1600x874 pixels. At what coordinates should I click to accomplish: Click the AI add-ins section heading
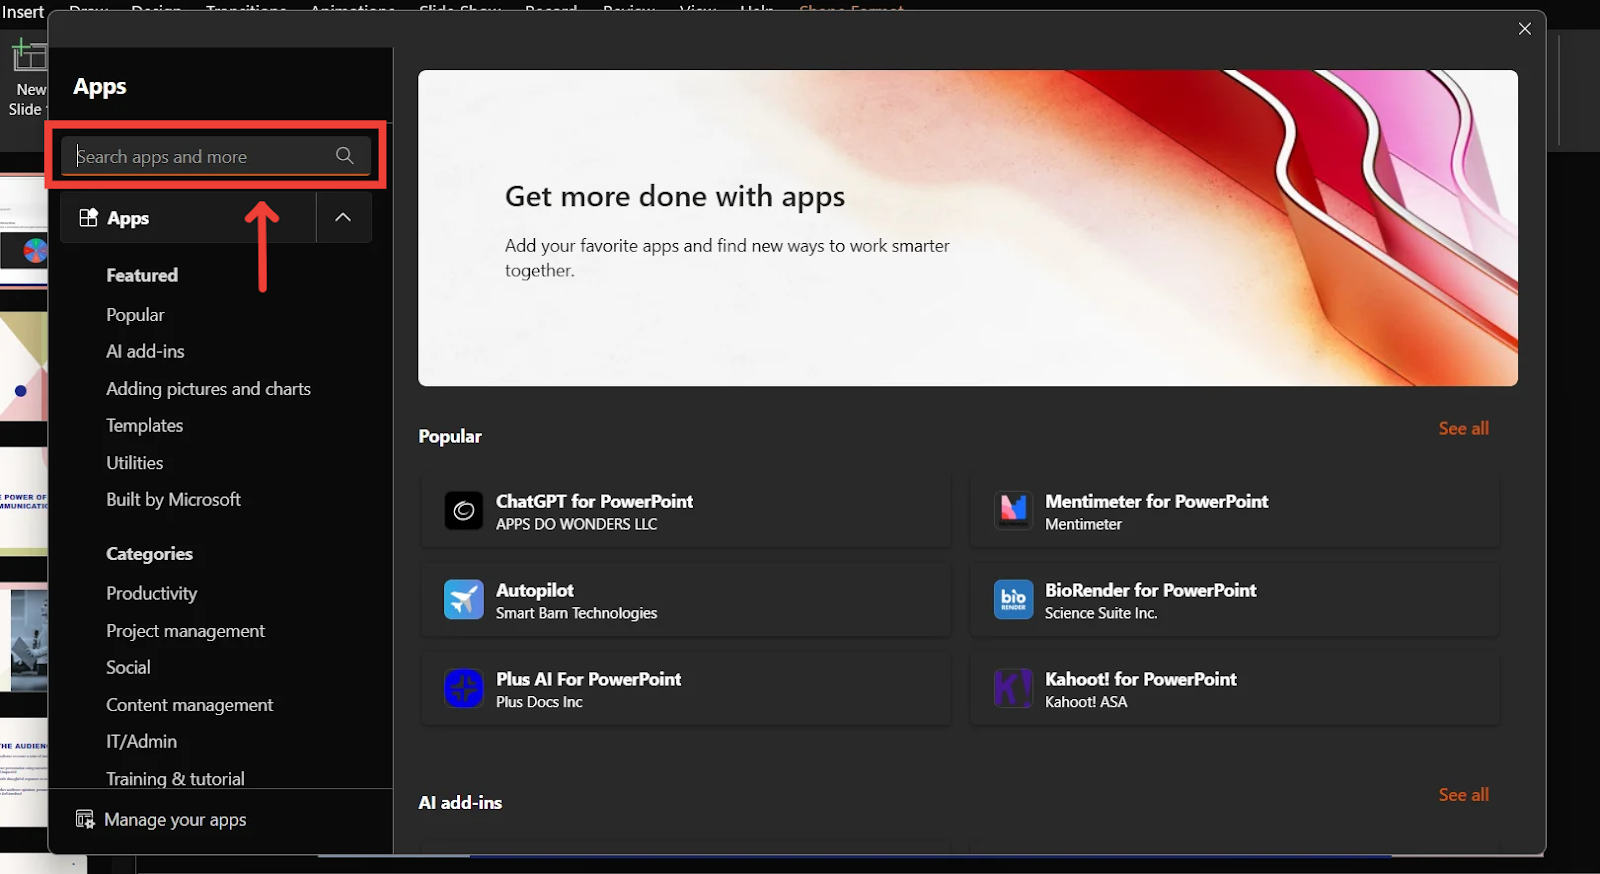(460, 802)
